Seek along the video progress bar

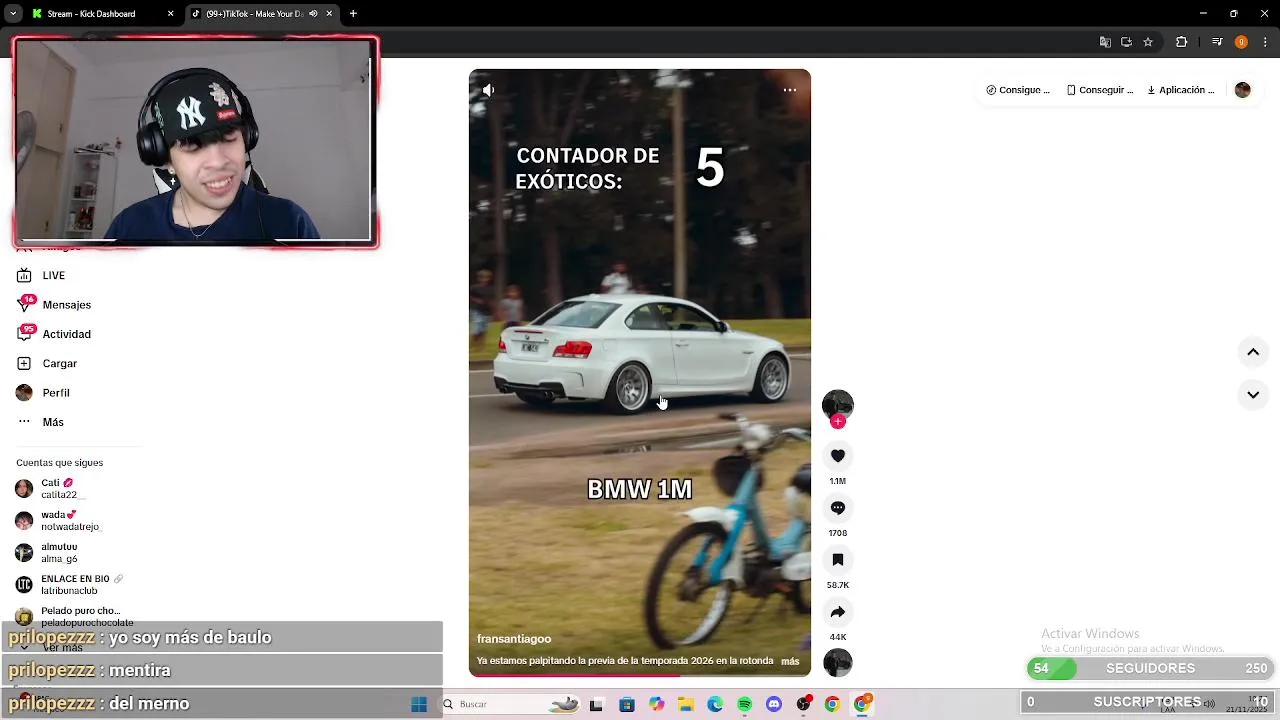pos(640,675)
